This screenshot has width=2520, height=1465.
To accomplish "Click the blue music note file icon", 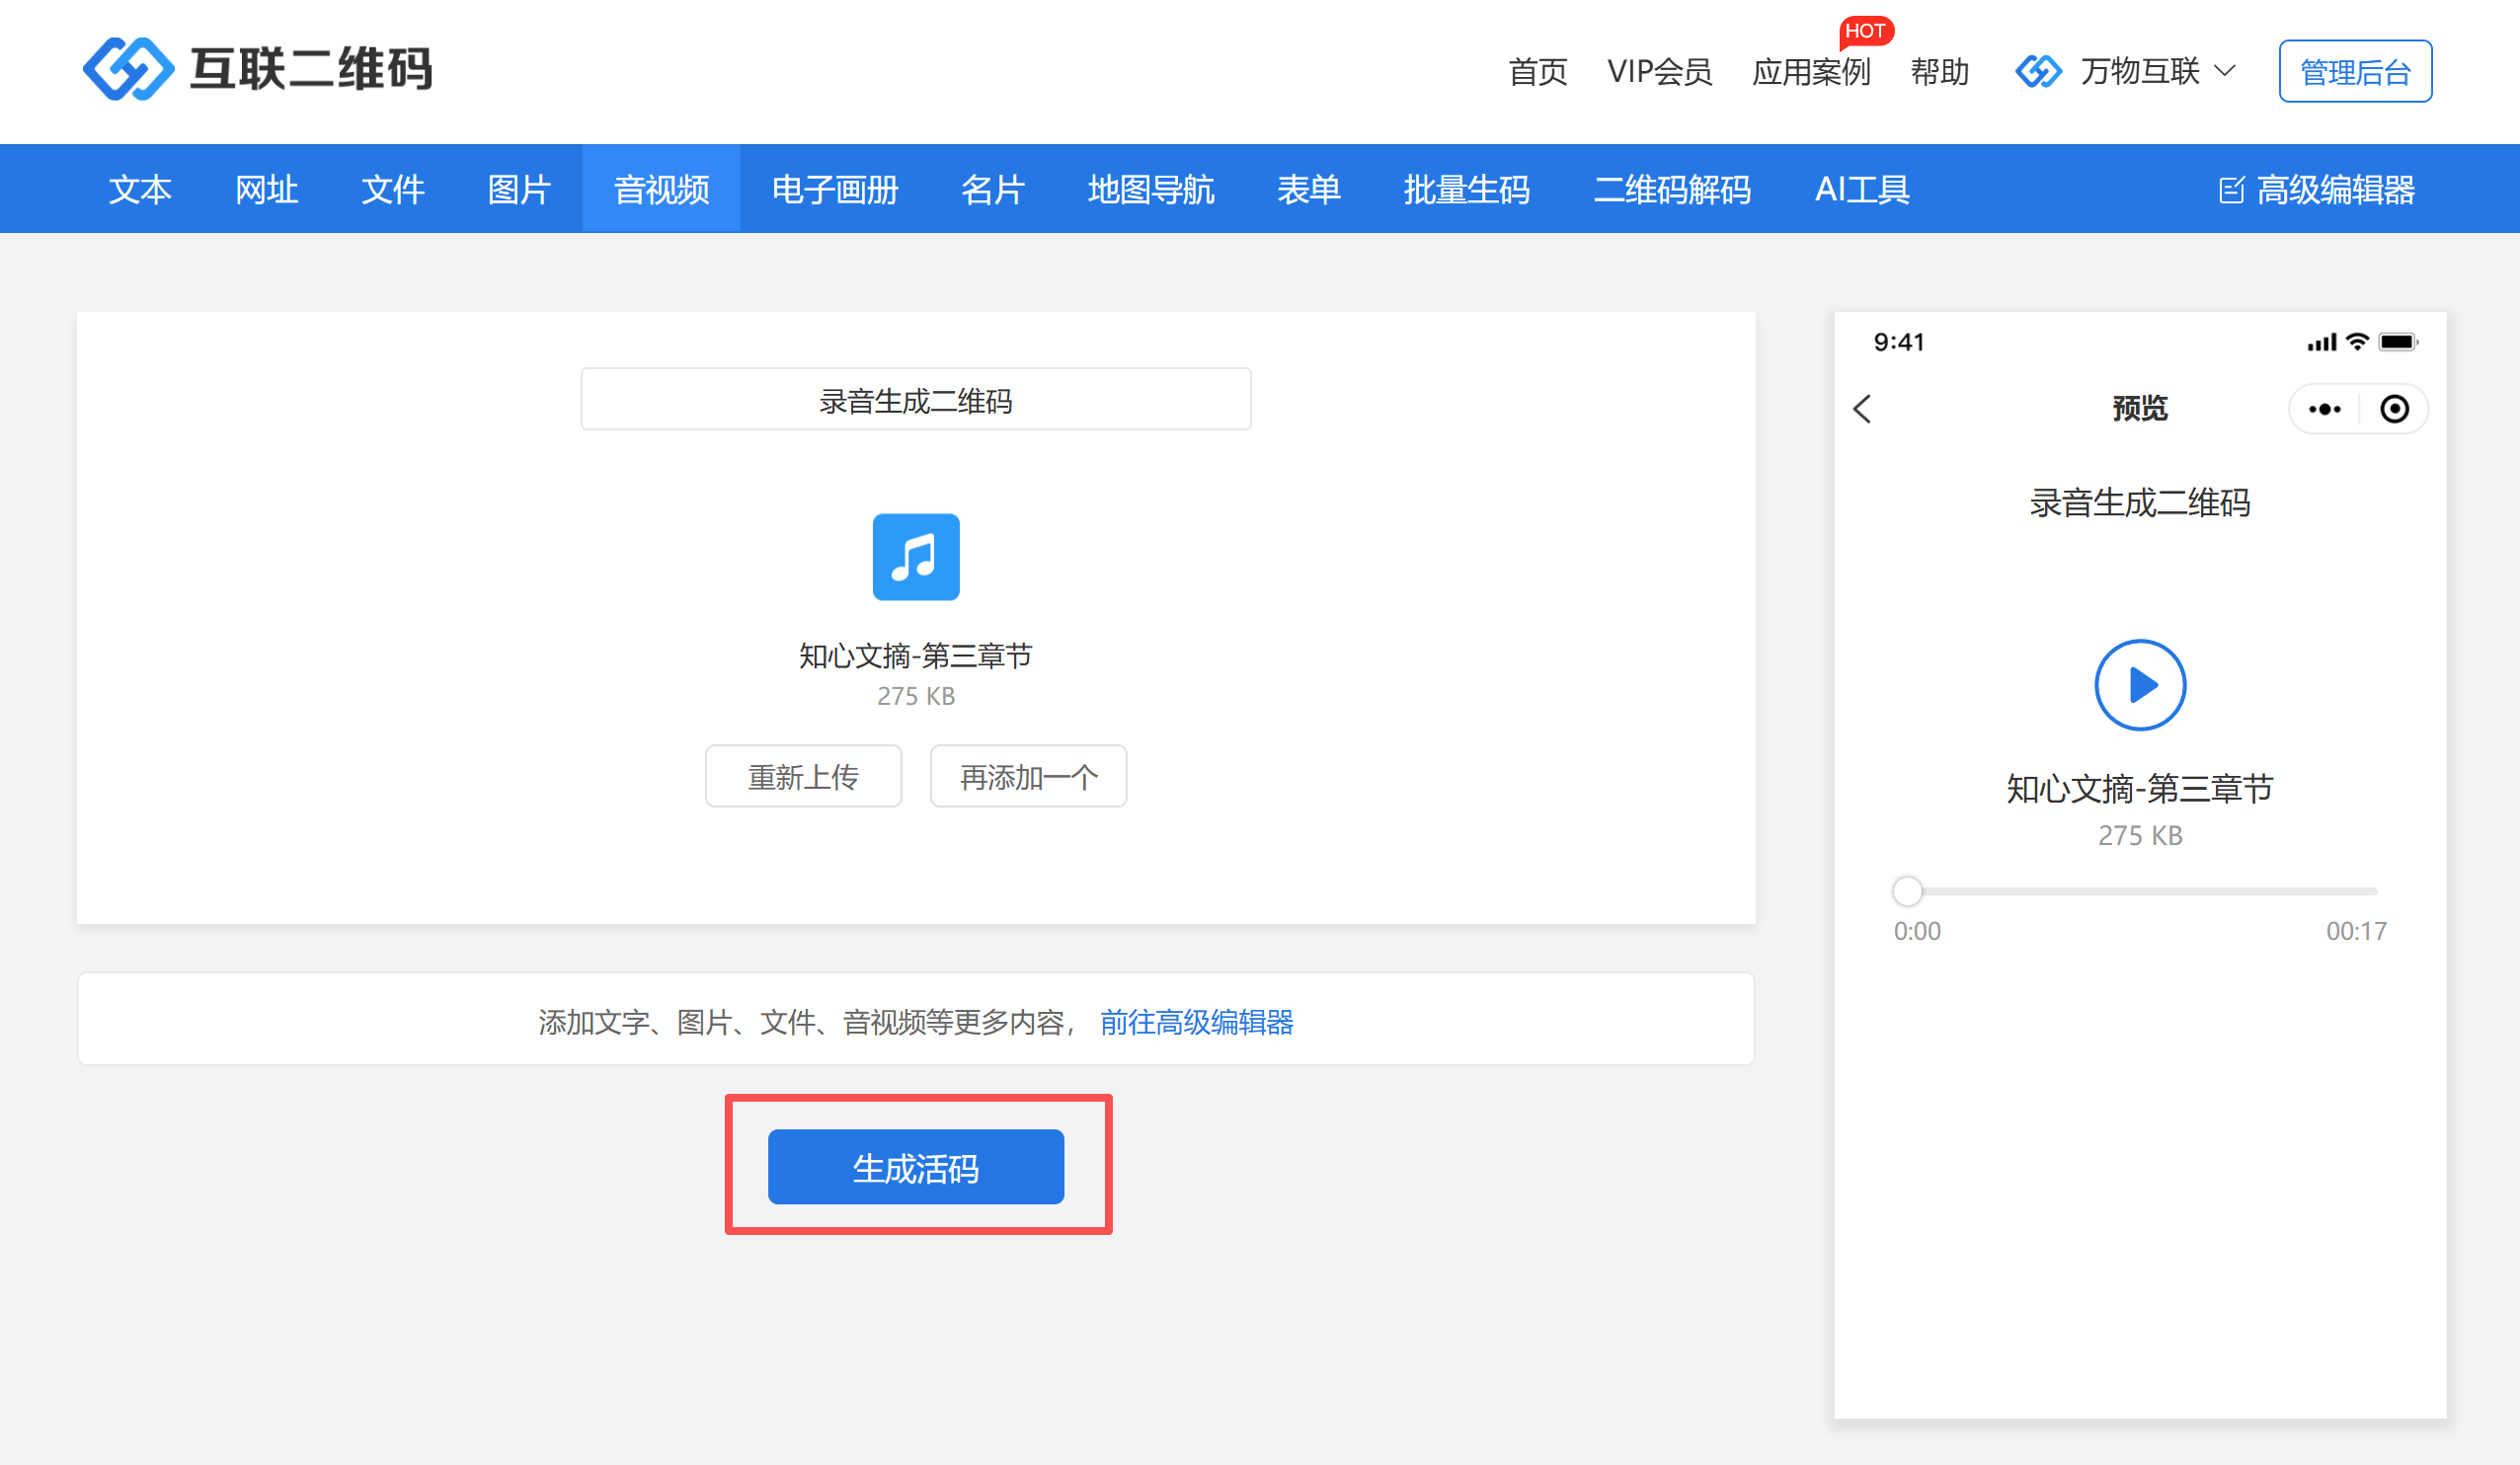I will 915,557.
